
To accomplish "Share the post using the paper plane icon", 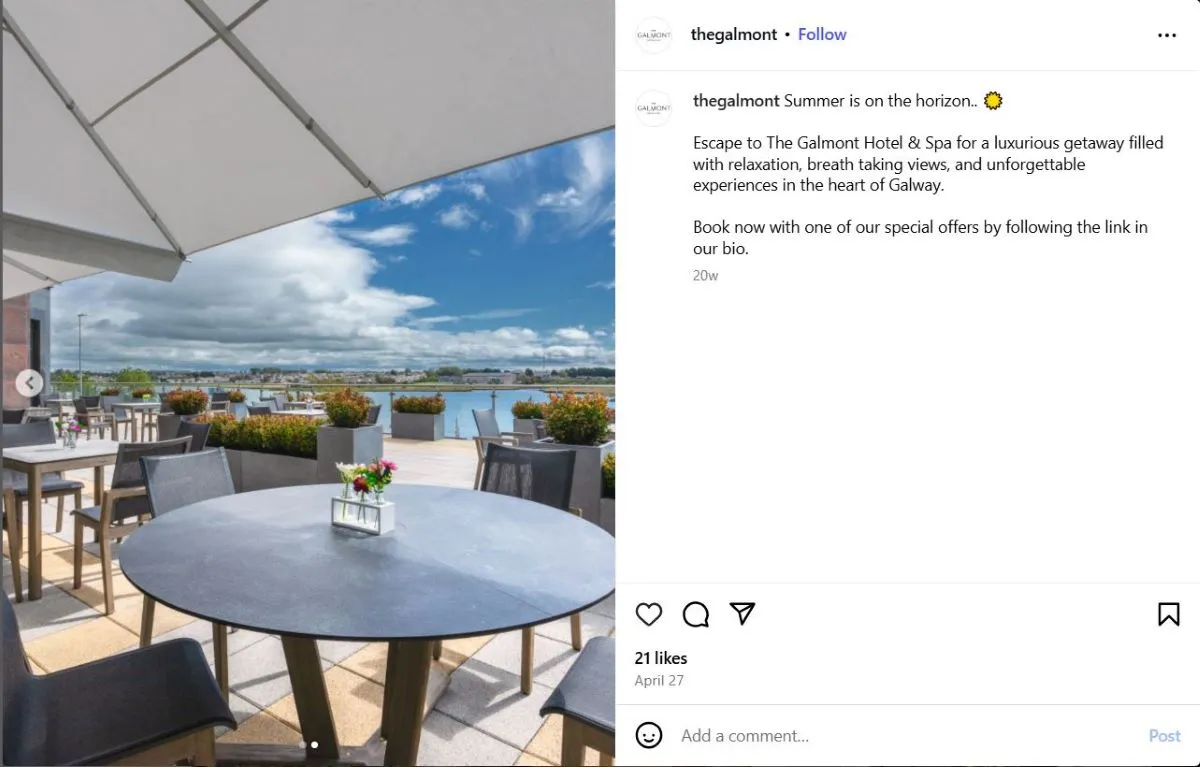I will pos(742,613).
